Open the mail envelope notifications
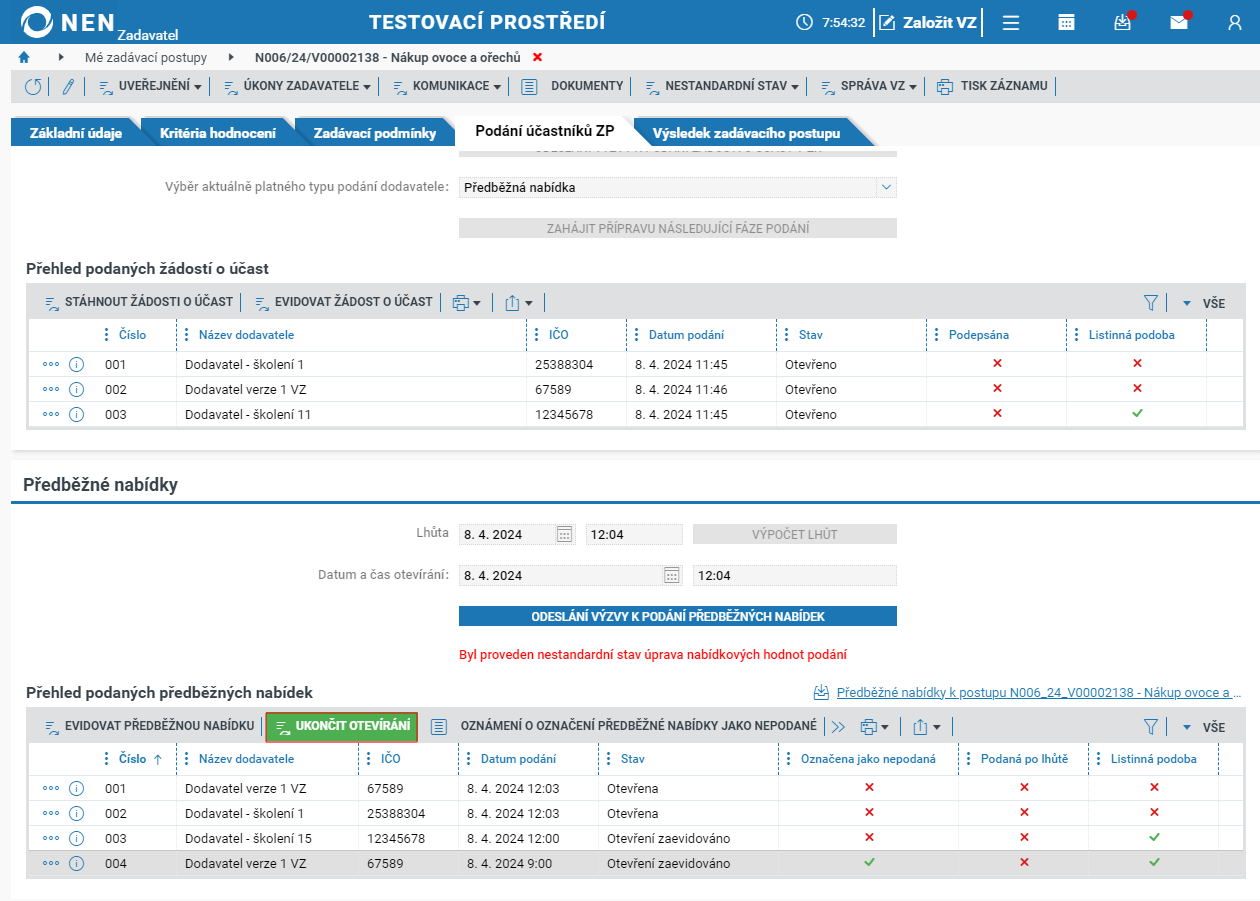This screenshot has height=901, width=1260. (x=1178, y=22)
